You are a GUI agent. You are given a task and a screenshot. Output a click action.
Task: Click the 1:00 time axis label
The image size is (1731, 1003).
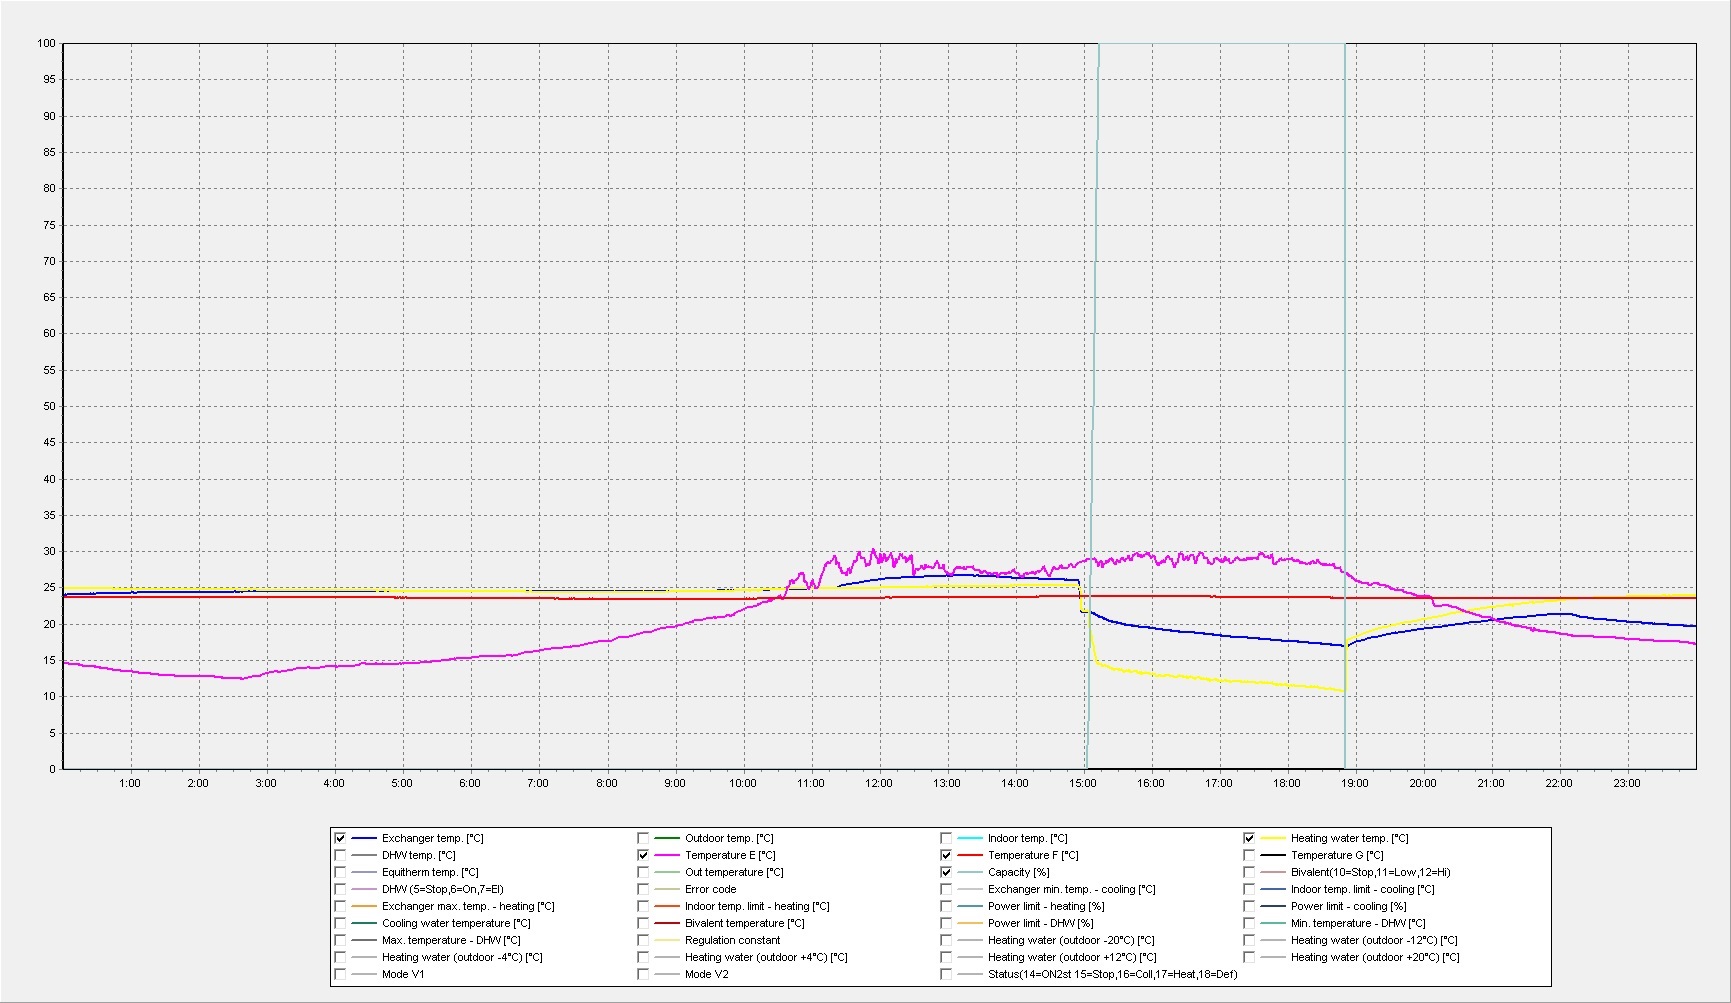pos(130,783)
